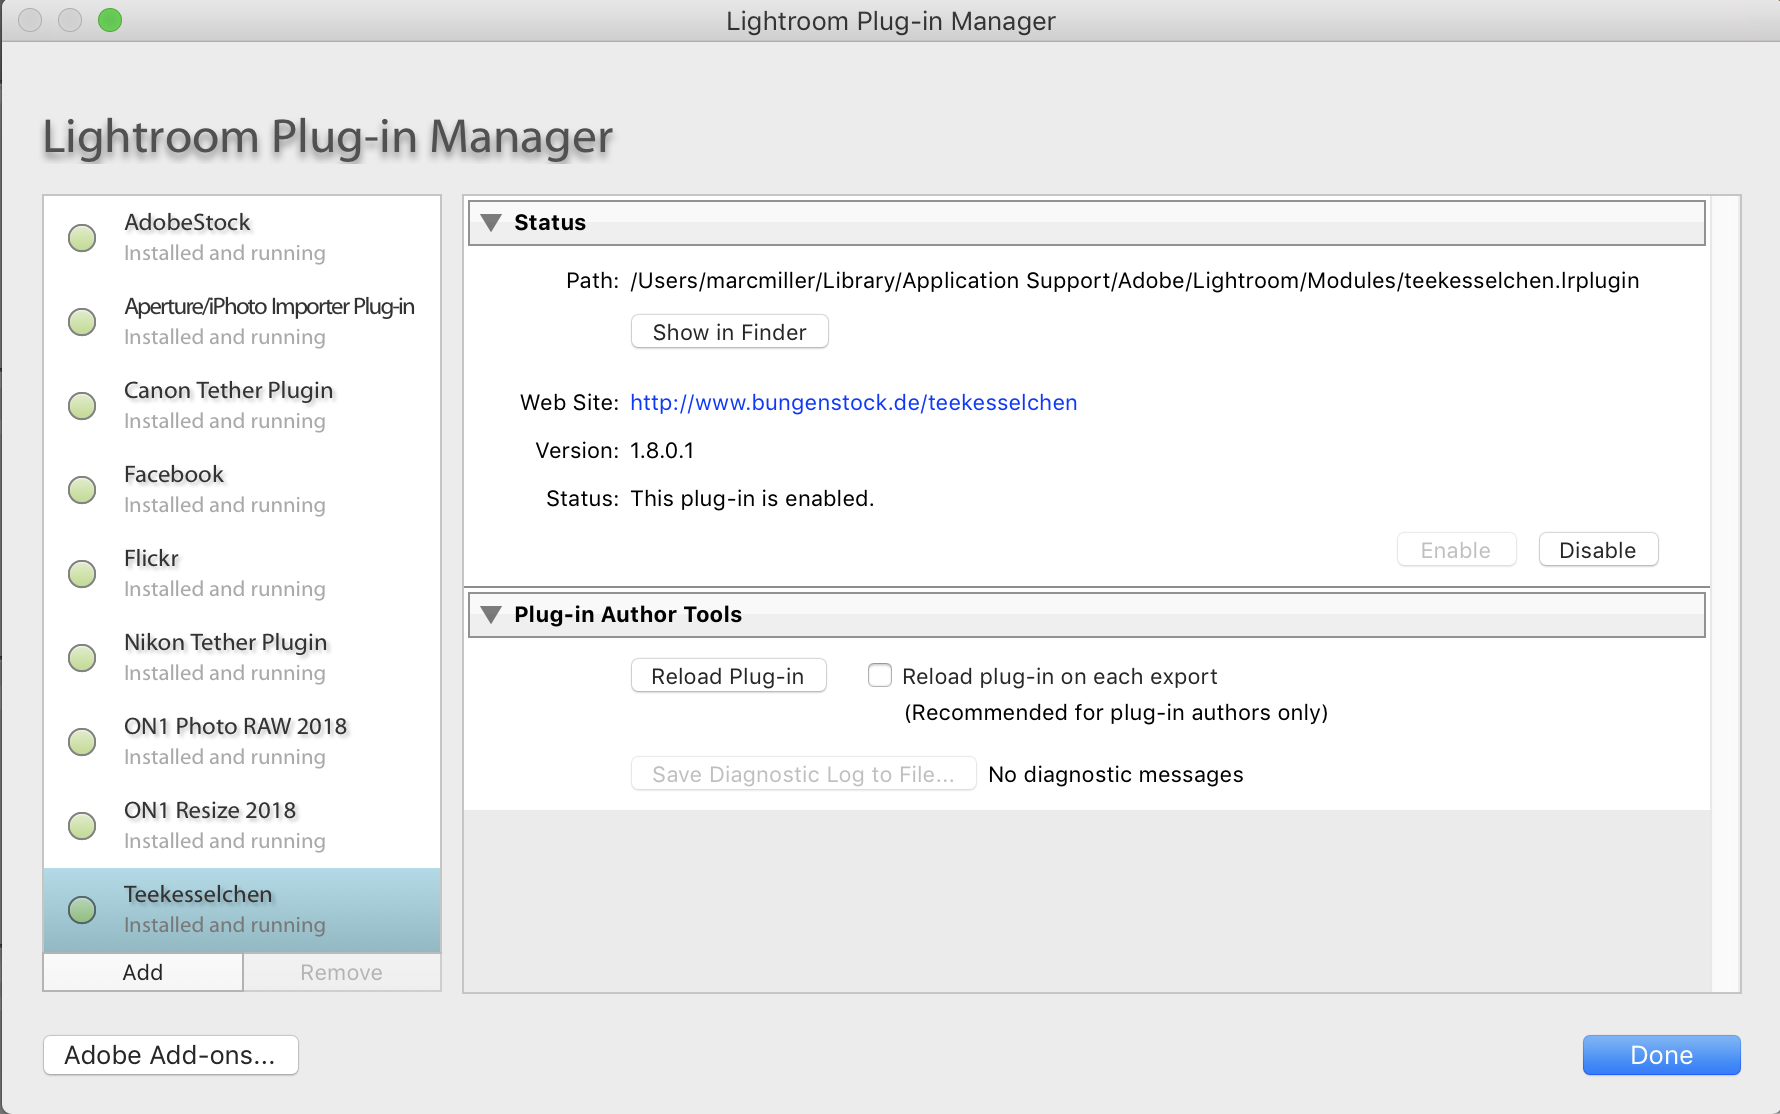Click Save Diagnostic Log to File button
Viewport: 1780px width, 1114px height.
[803, 774]
